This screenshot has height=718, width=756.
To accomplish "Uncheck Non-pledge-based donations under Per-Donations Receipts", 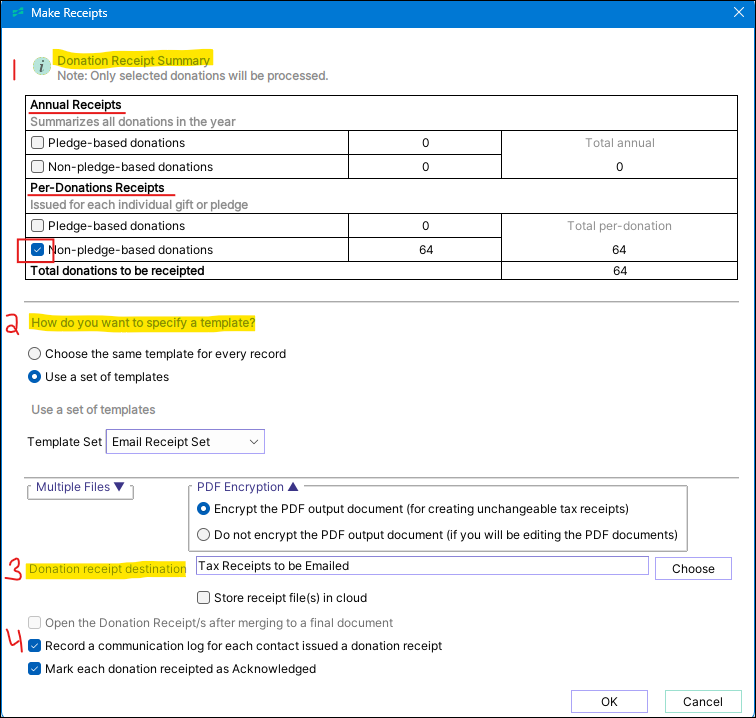I will tap(38, 250).
